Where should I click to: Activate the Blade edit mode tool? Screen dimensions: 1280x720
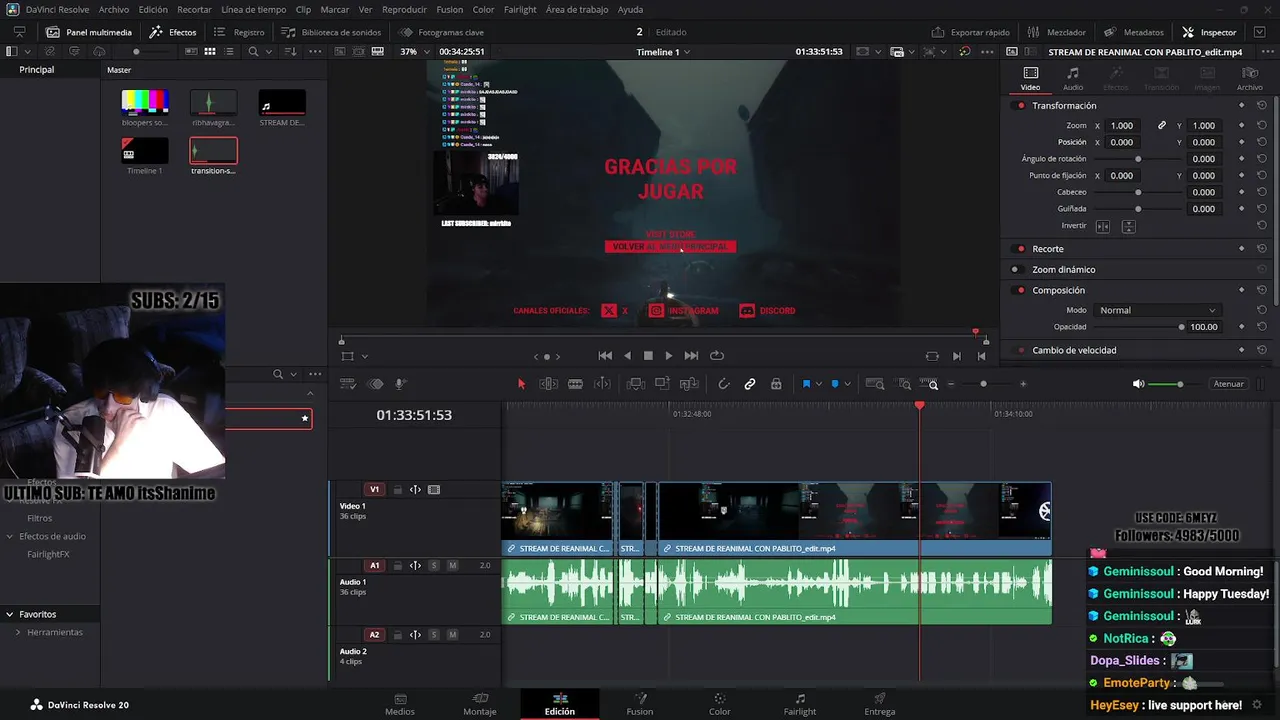[575, 384]
